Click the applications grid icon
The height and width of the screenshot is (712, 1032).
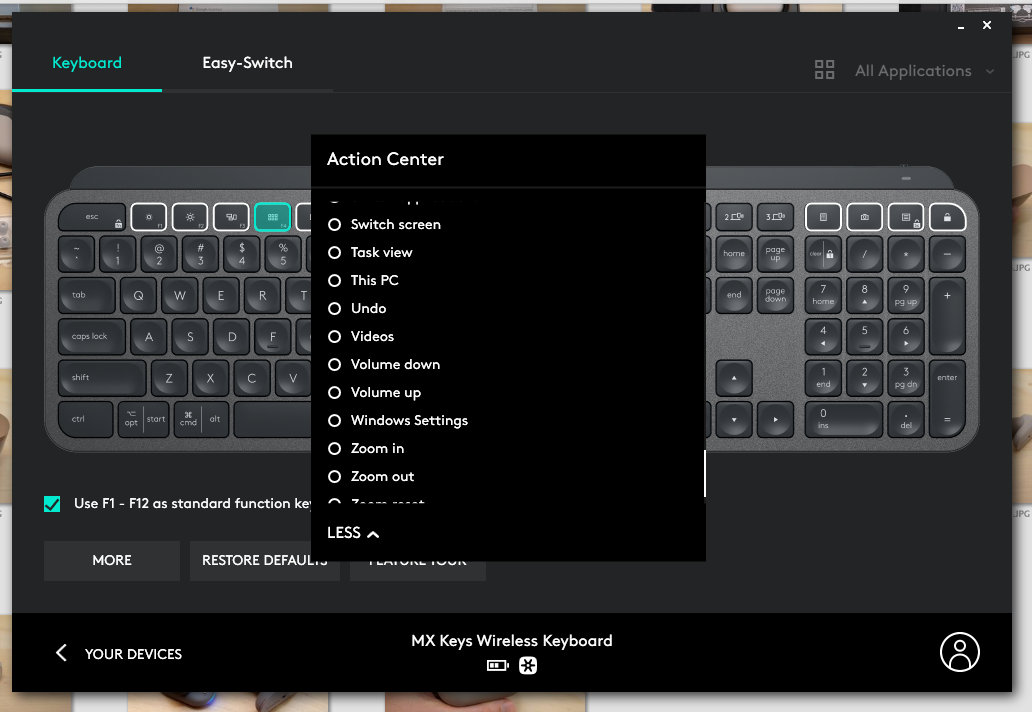(x=824, y=70)
